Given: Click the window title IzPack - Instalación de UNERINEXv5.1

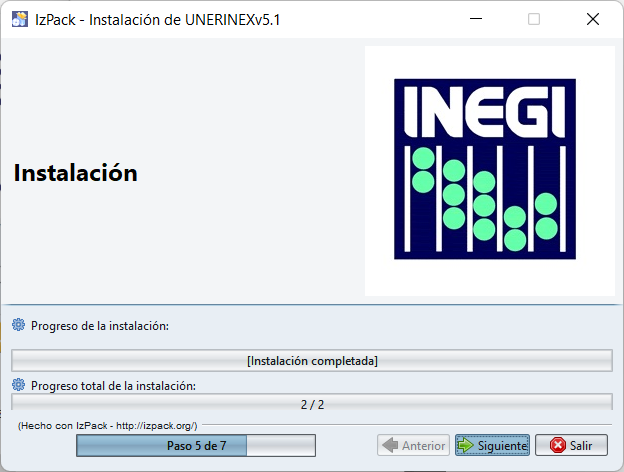Looking at the screenshot, I should (158, 20).
